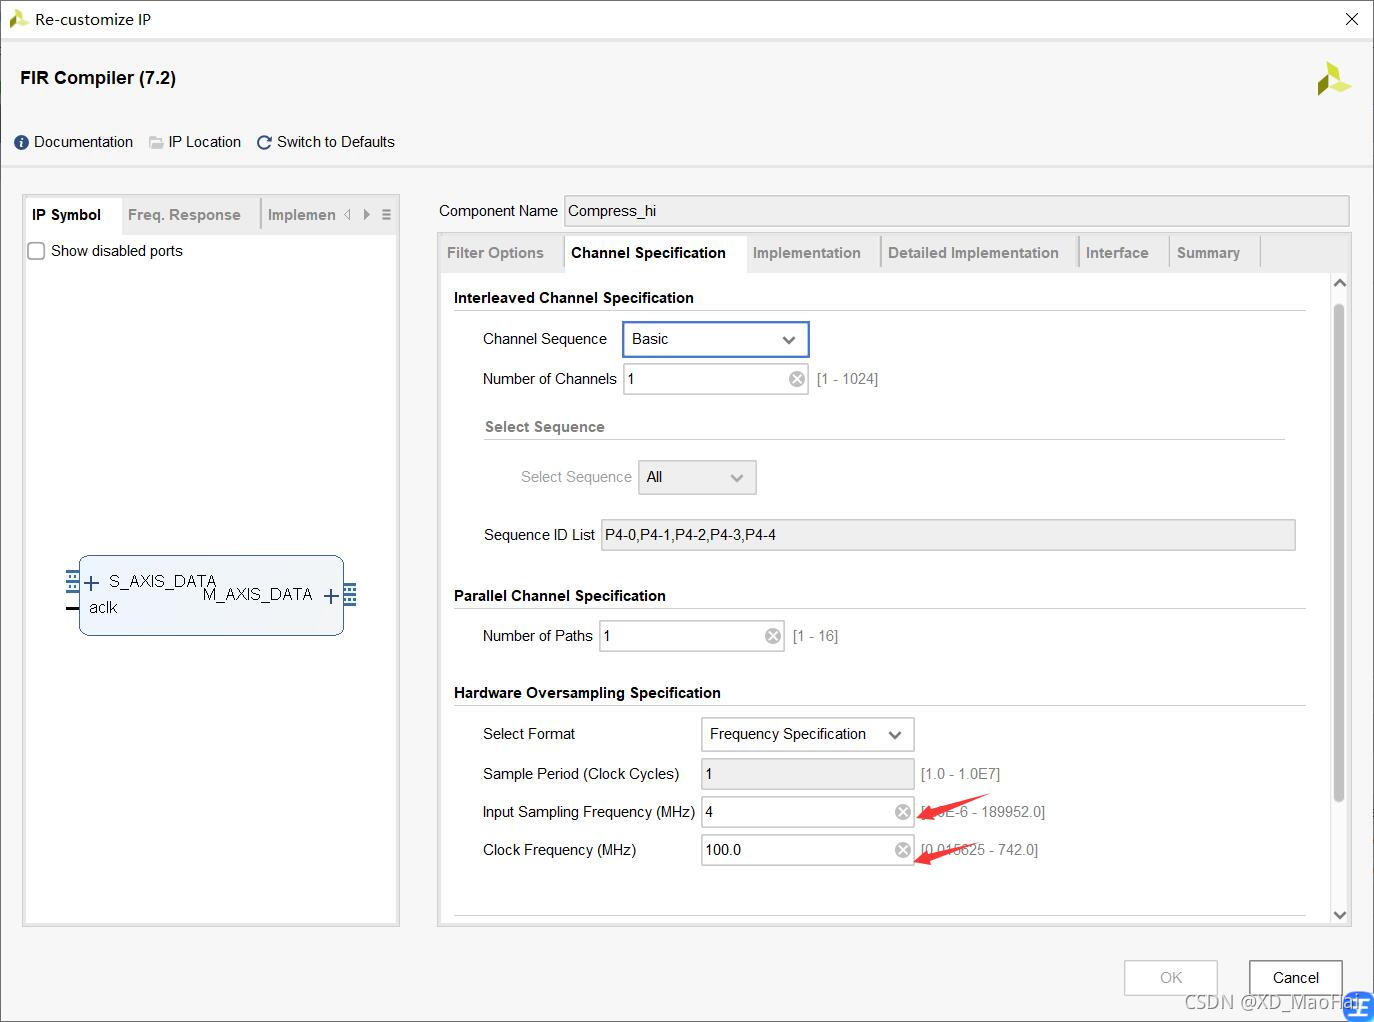The height and width of the screenshot is (1022, 1374).
Task: Click the Documentation link
Action: pyautogui.click(x=83, y=142)
